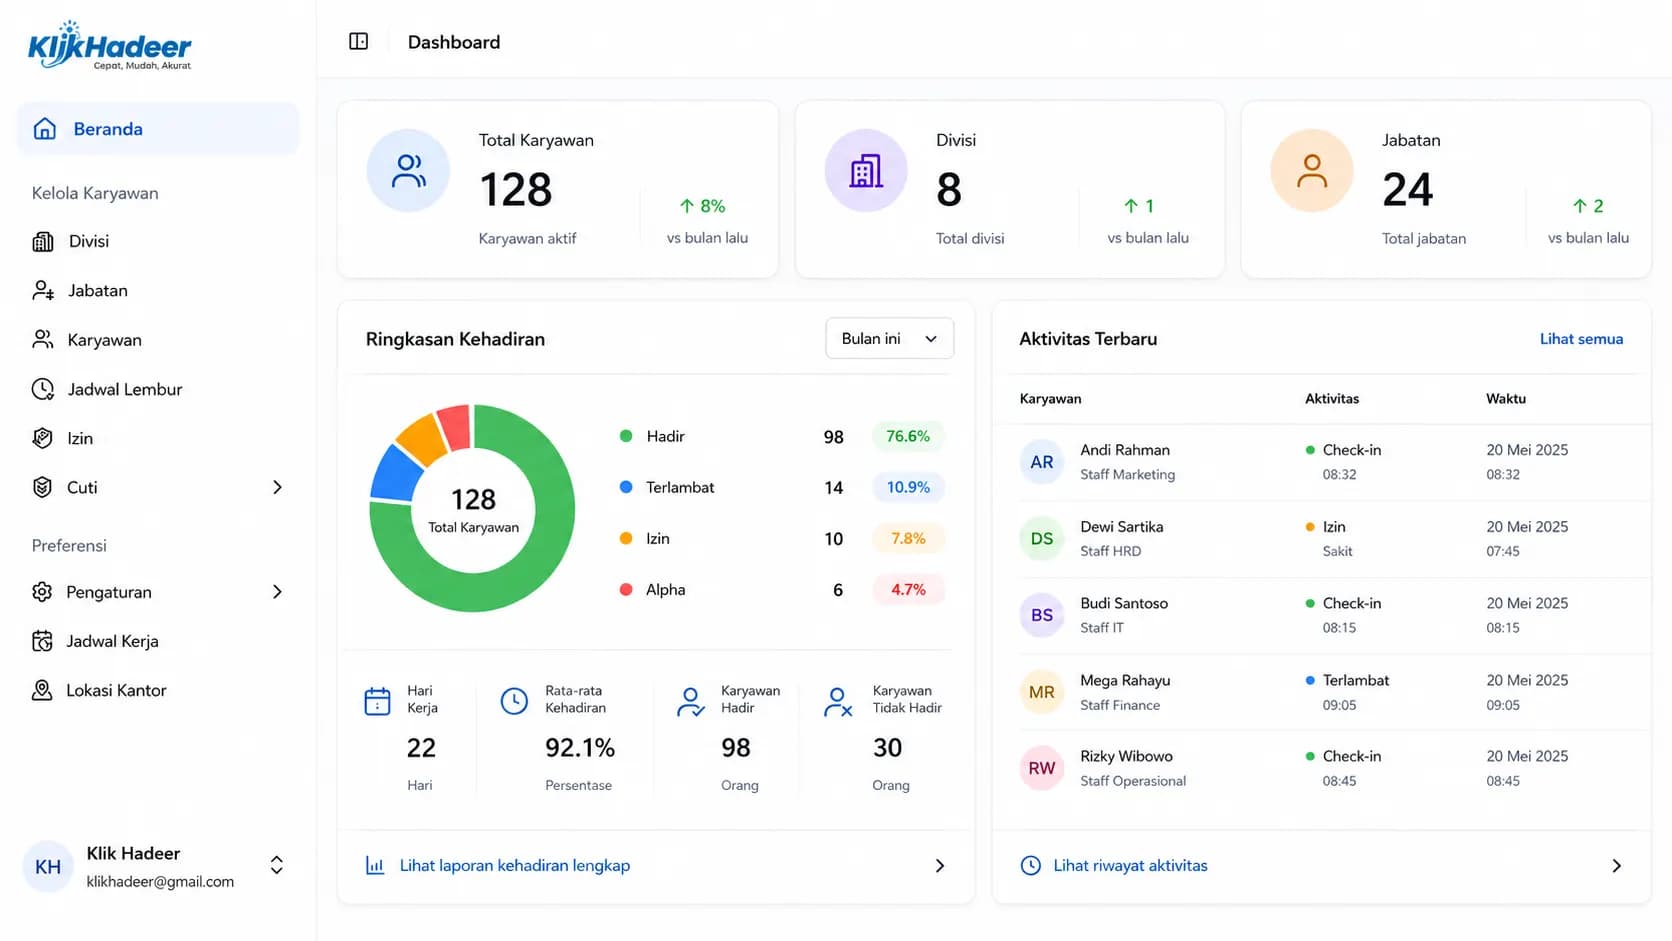Open the Beranda menu item

pyautogui.click(x=158, y=128)
